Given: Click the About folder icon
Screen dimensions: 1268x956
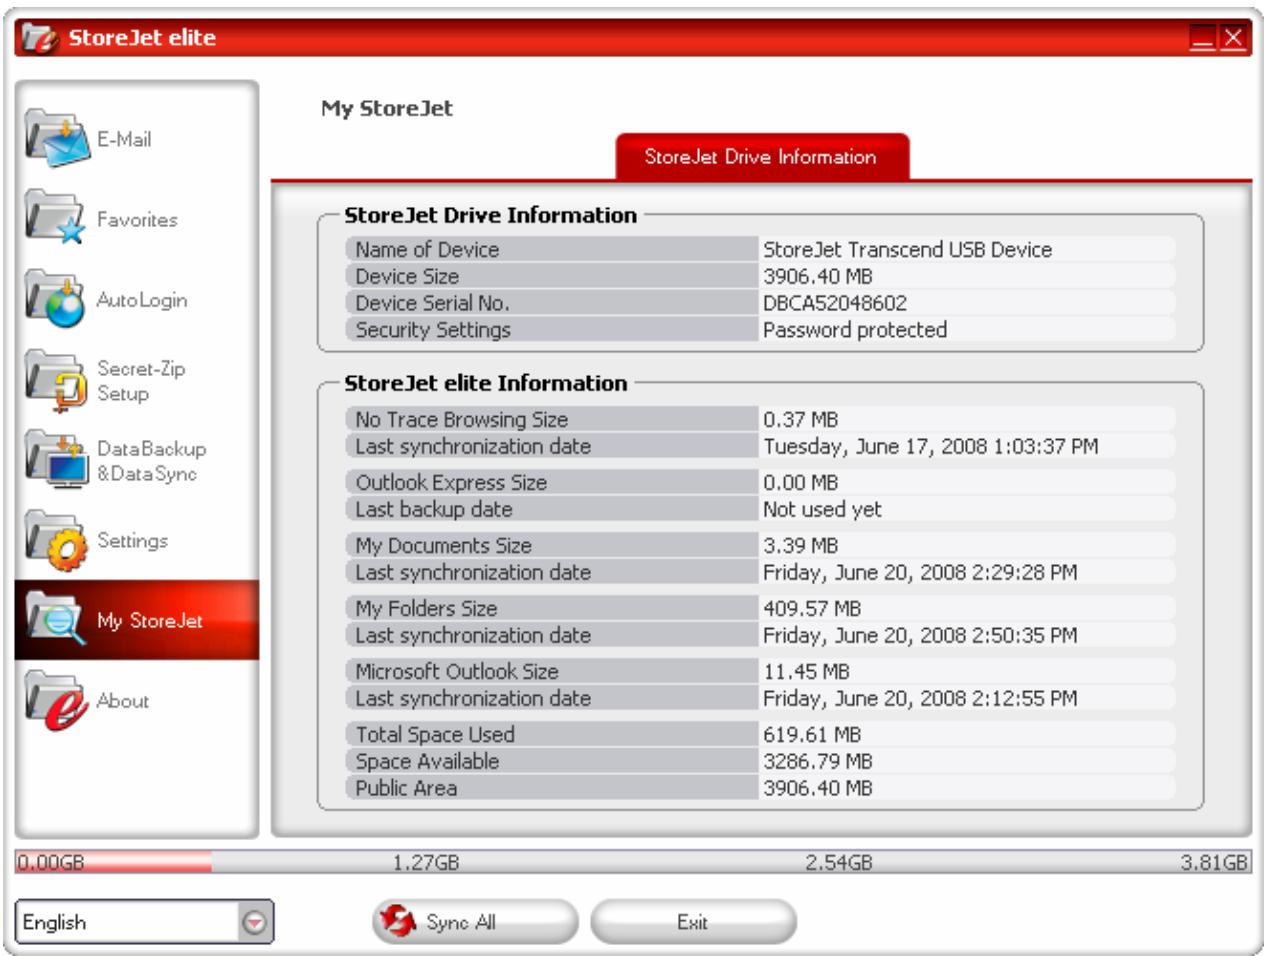Looking at the screenshot, I should pos(57,701).
